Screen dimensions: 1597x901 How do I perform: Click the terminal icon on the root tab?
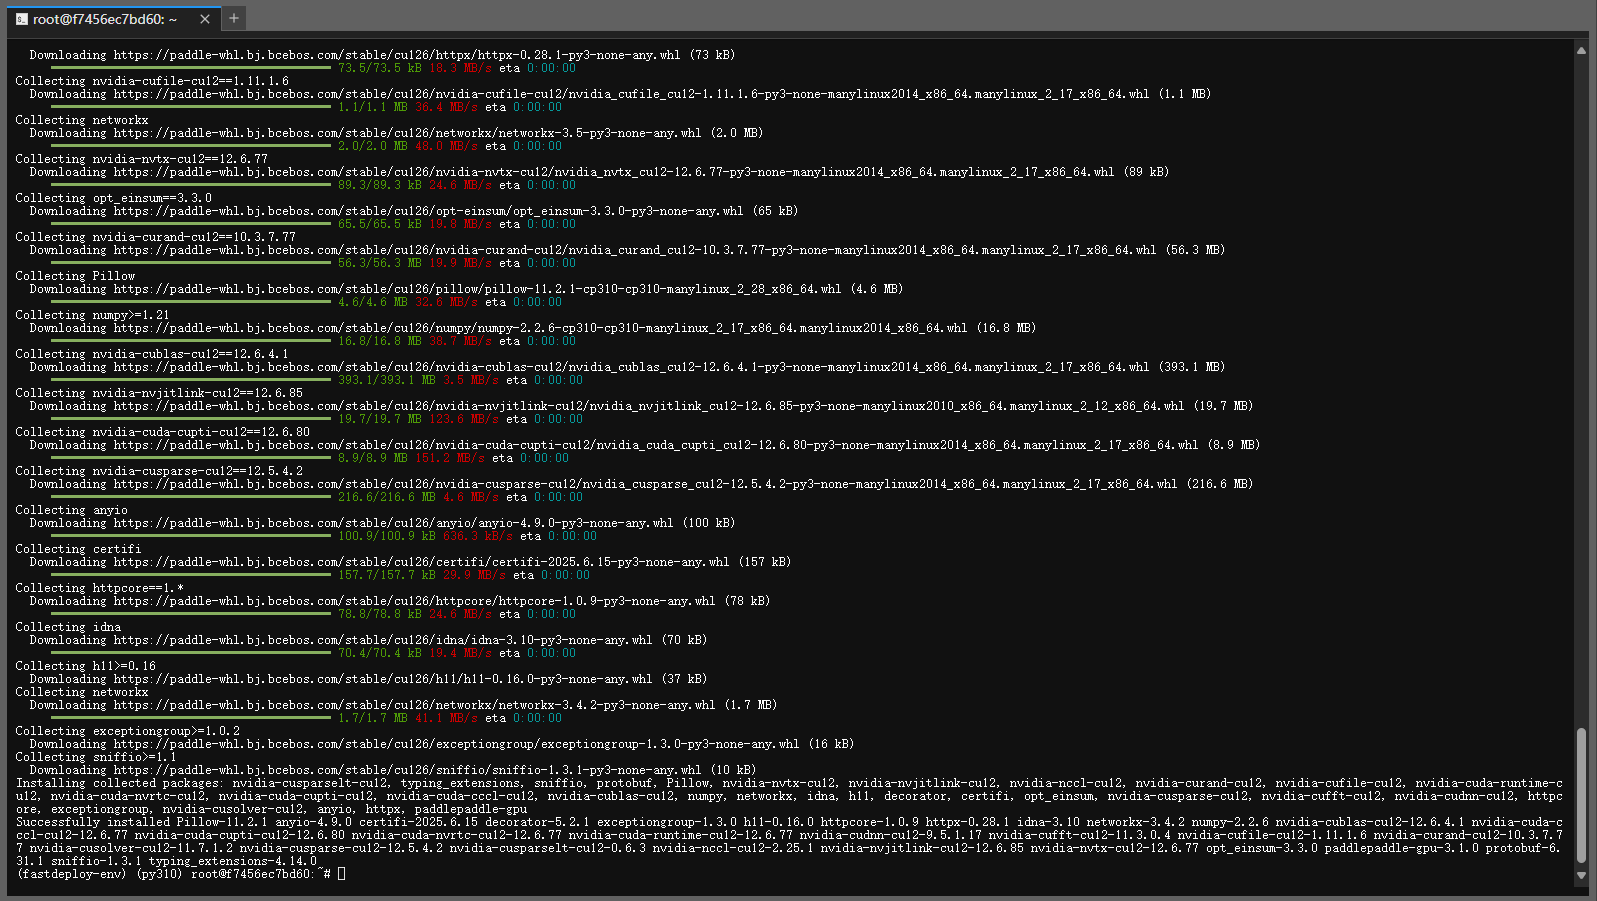coord(22,19)
